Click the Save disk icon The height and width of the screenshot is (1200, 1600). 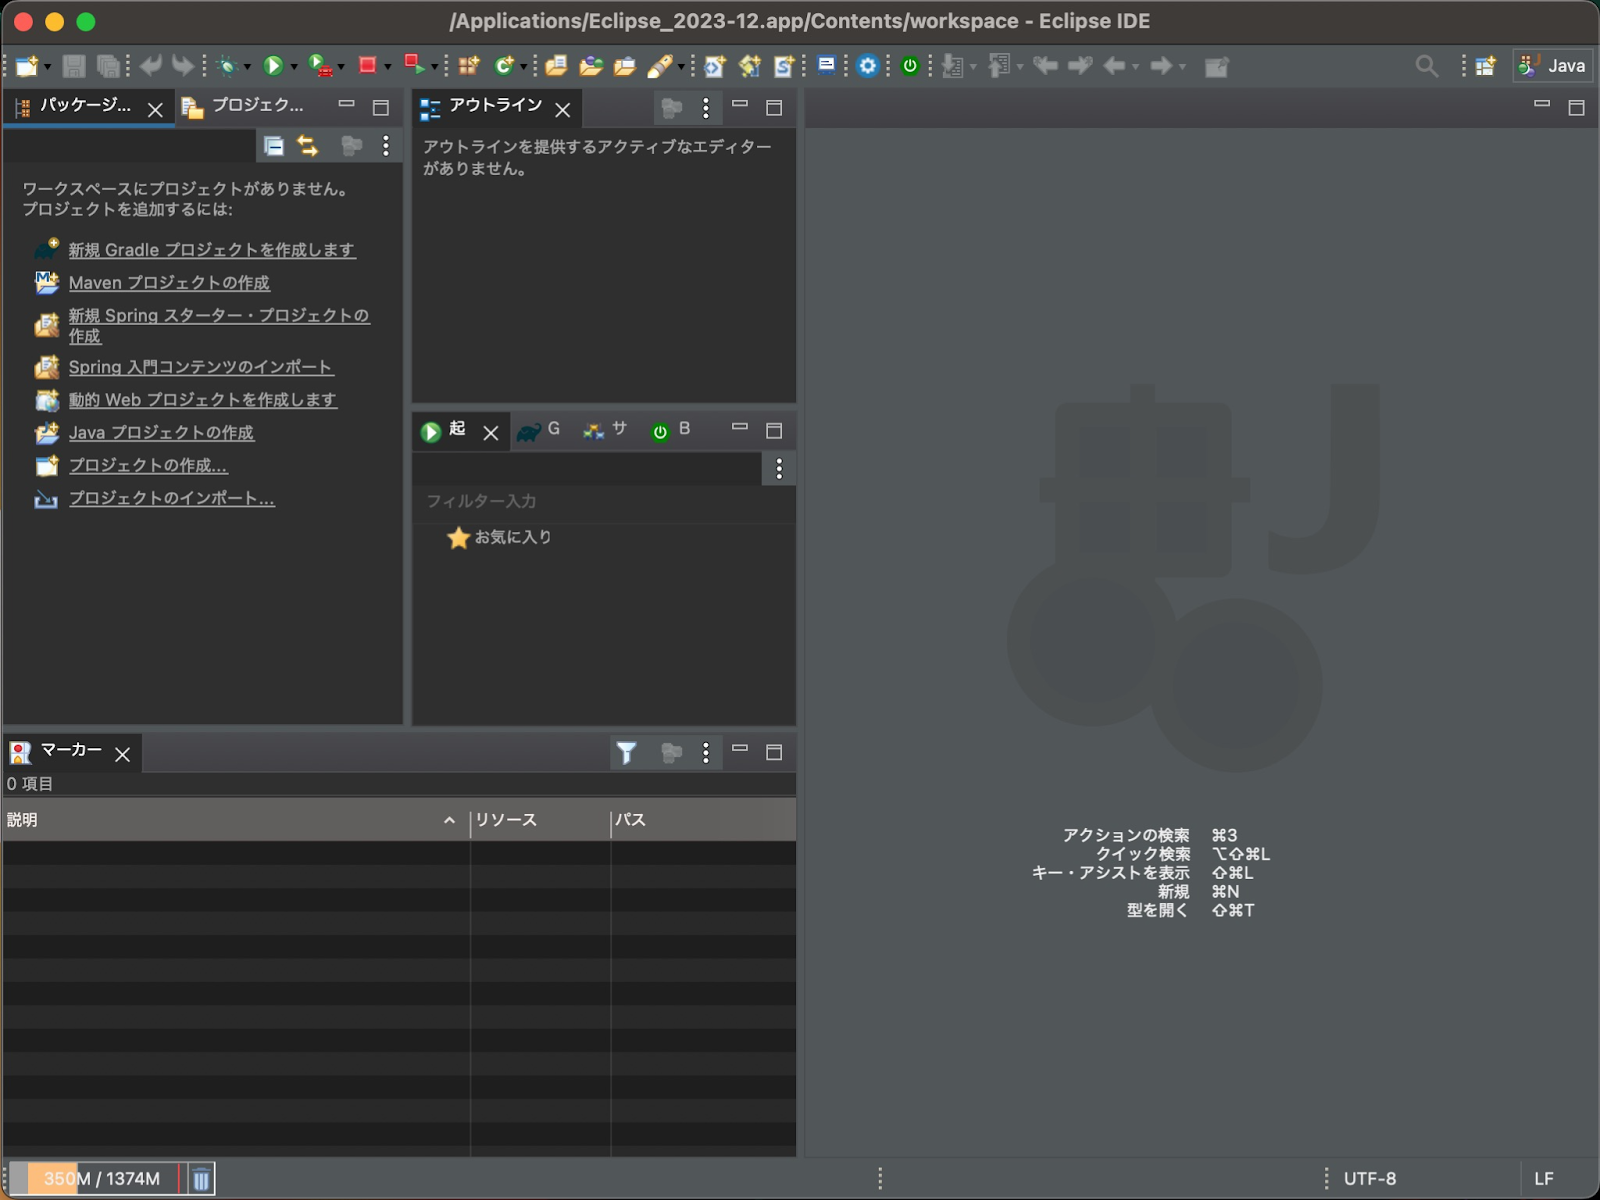[73, 66]
